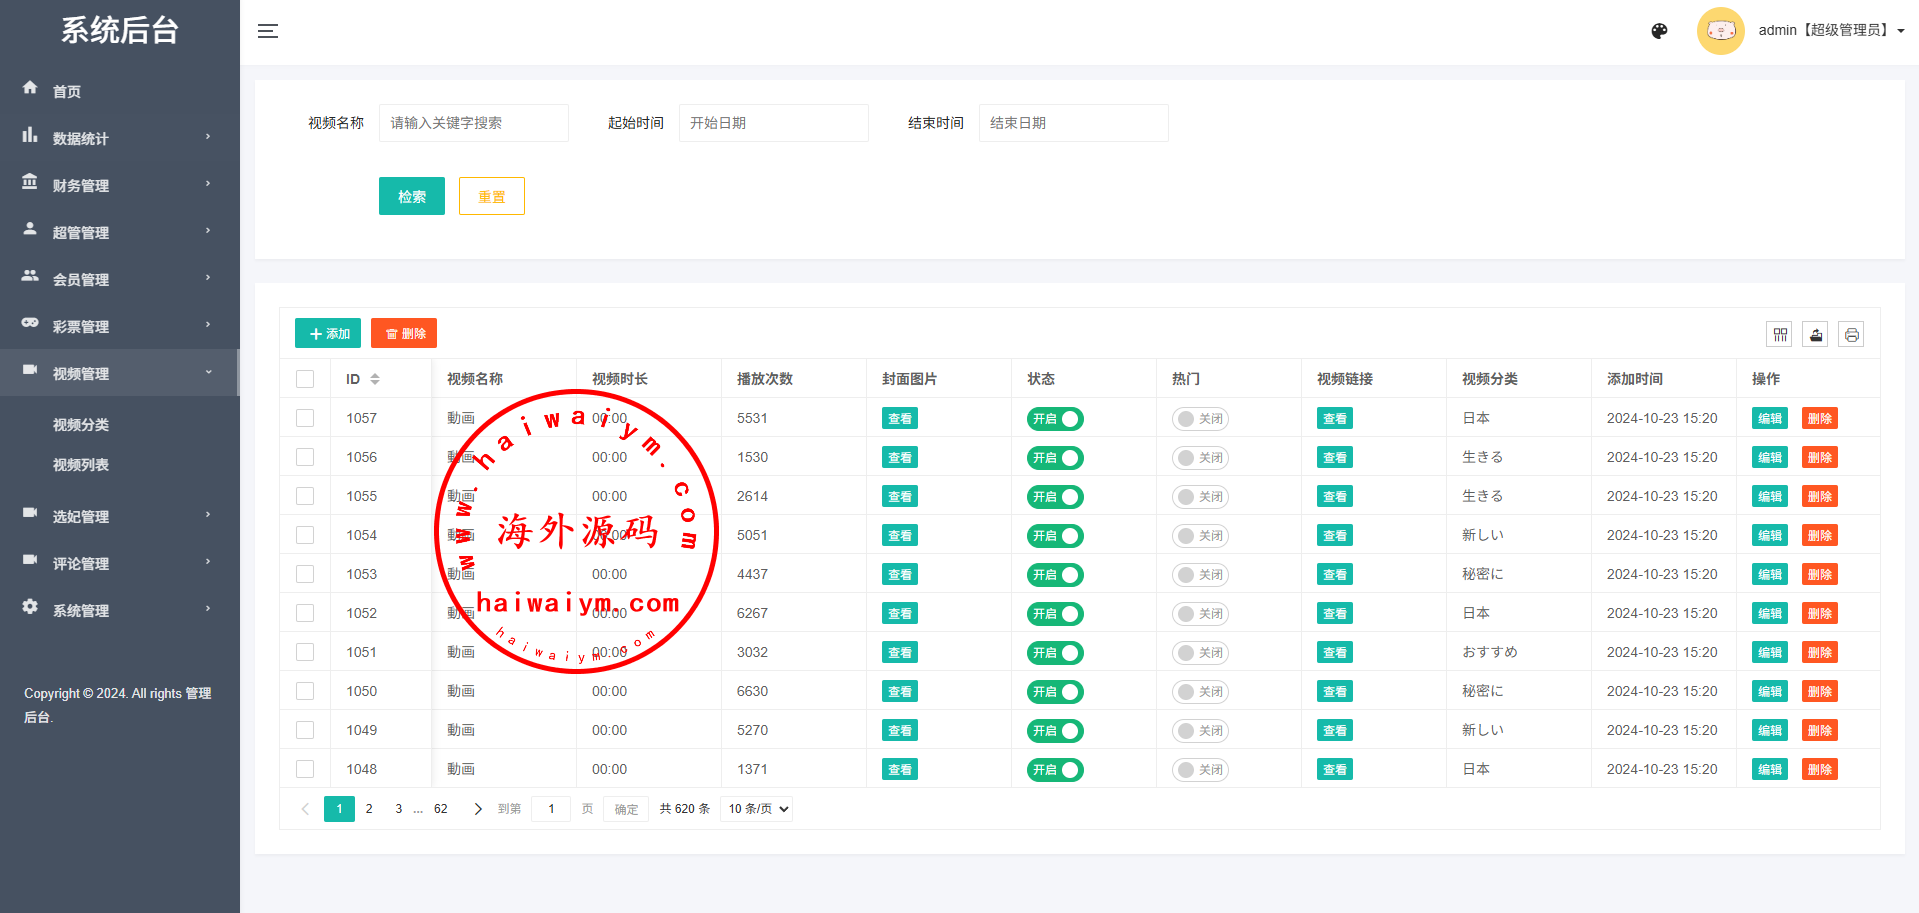Click the green 检索 search button

[411, 196]
